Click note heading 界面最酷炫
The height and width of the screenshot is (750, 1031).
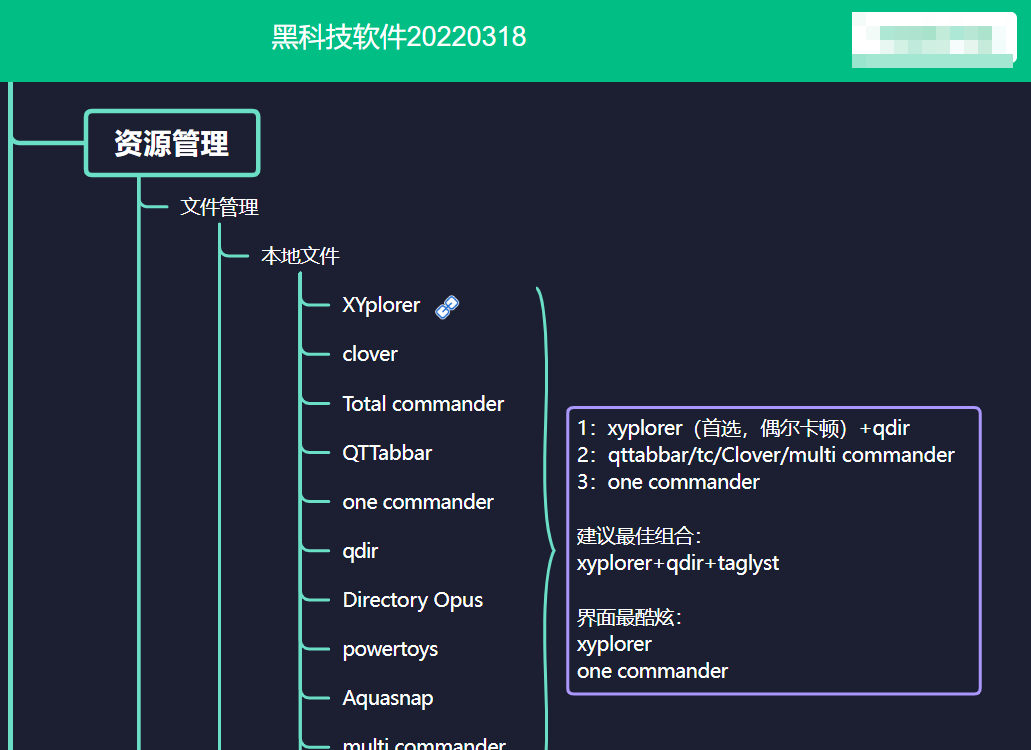629,617
